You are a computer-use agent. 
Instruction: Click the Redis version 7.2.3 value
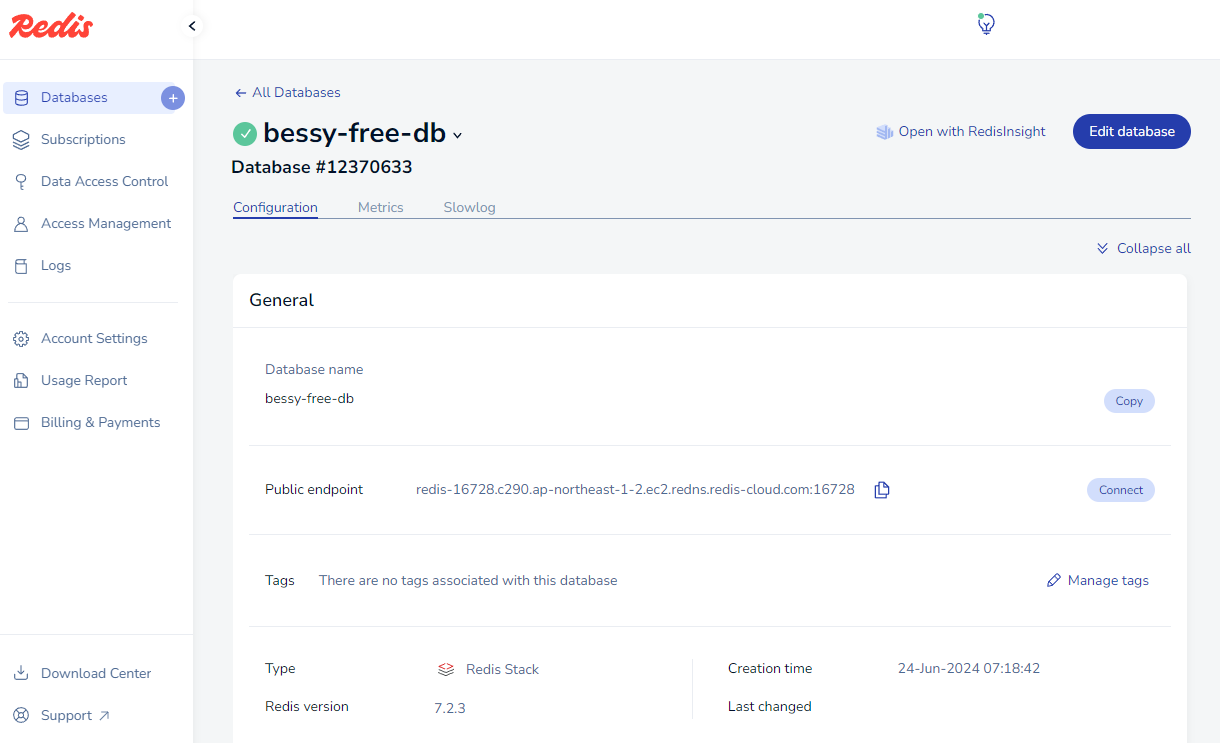tap(449, 708)
